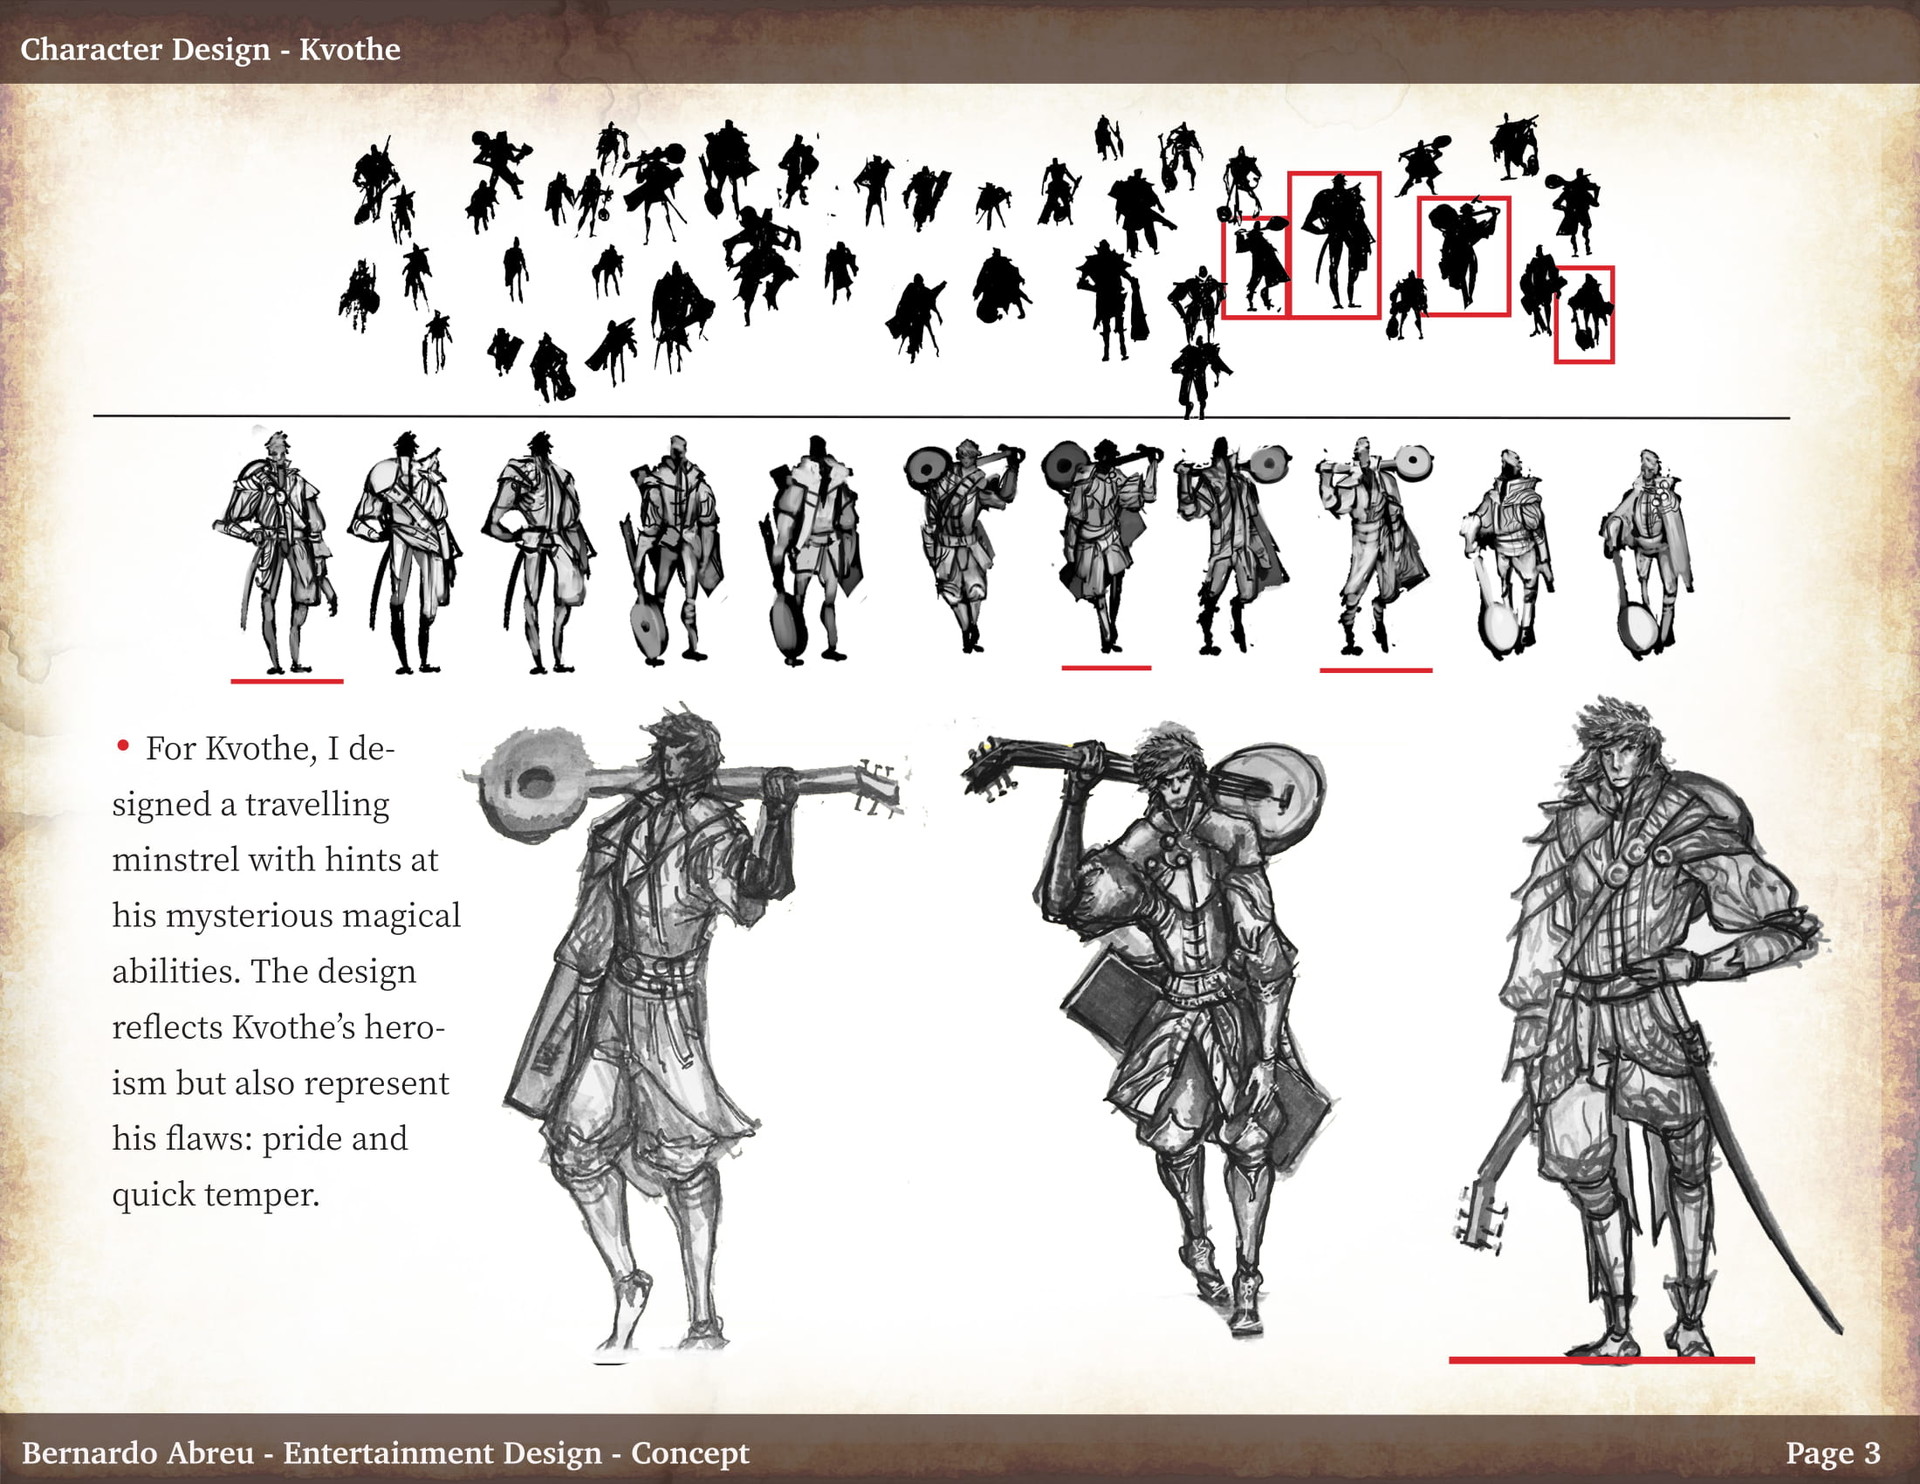Screen dimensions: 1920x1484
Task: Click the "Character Design - Kvothe" page title
Action: click(x=210, y=49)
